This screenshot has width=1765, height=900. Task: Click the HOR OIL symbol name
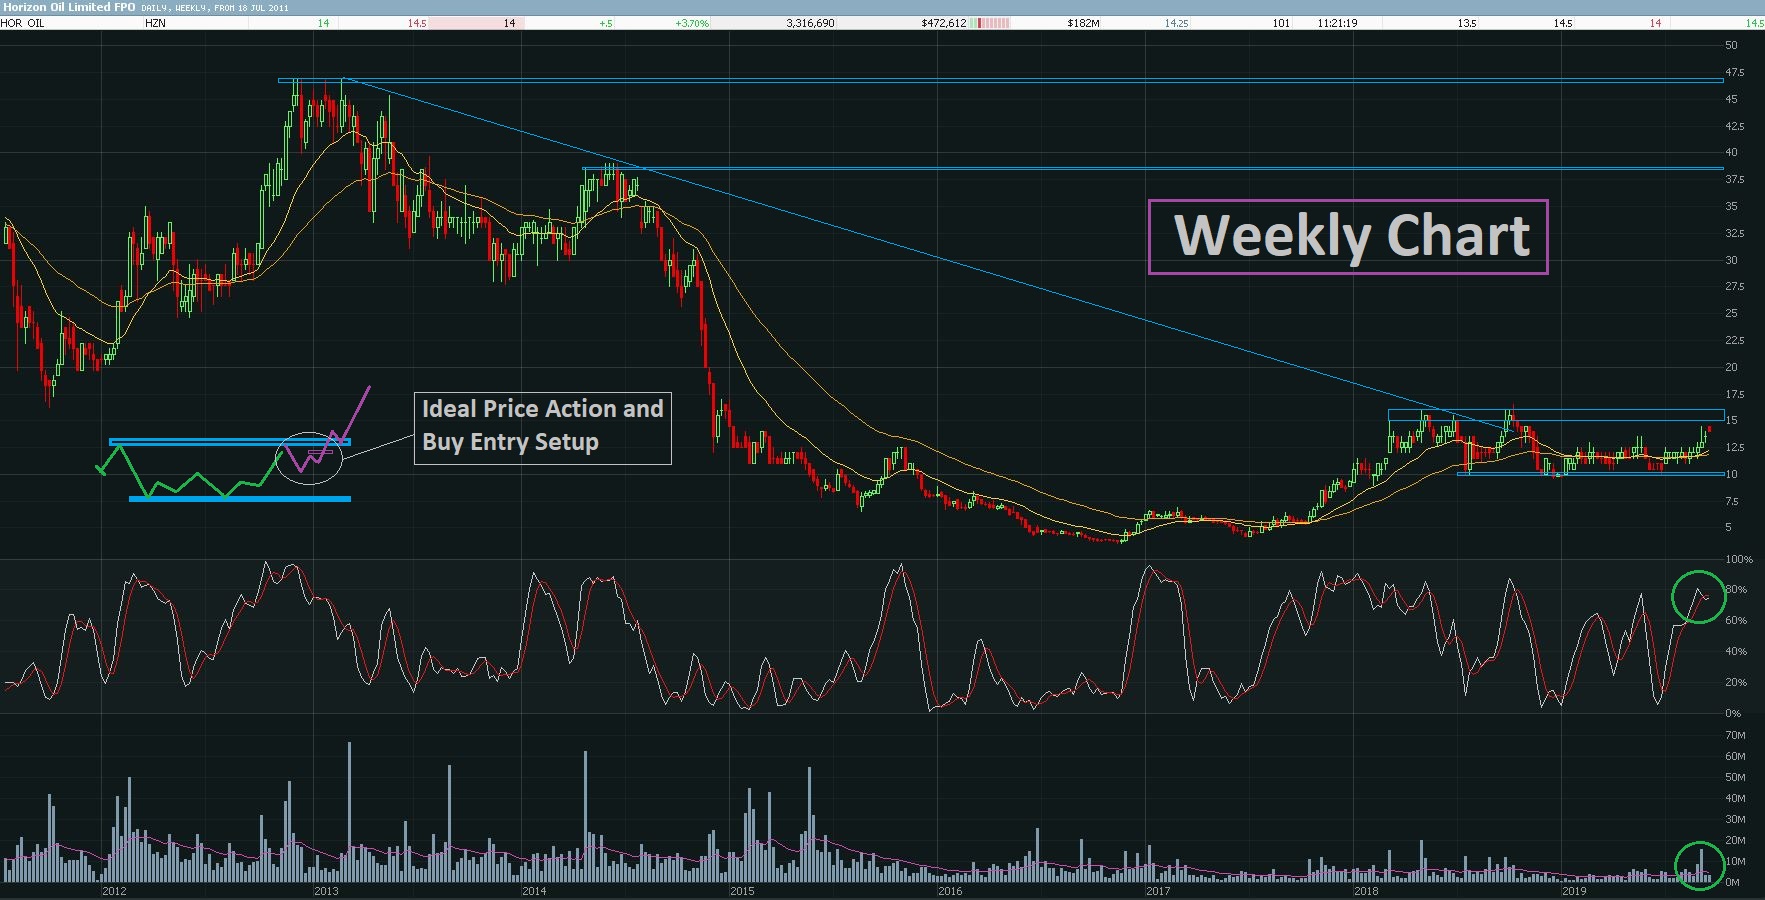22,23
